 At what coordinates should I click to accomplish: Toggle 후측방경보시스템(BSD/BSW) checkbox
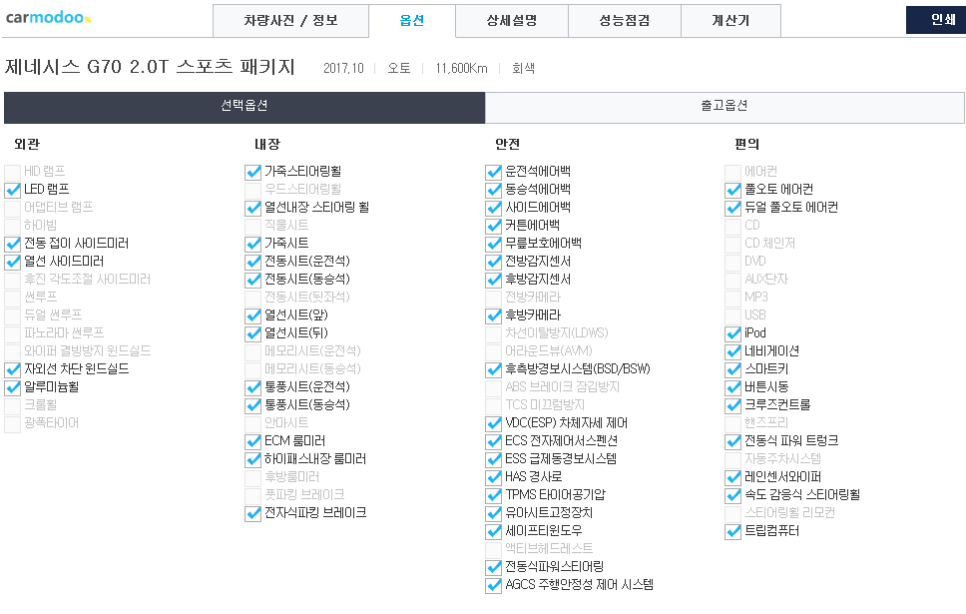(x=493, y=370)
